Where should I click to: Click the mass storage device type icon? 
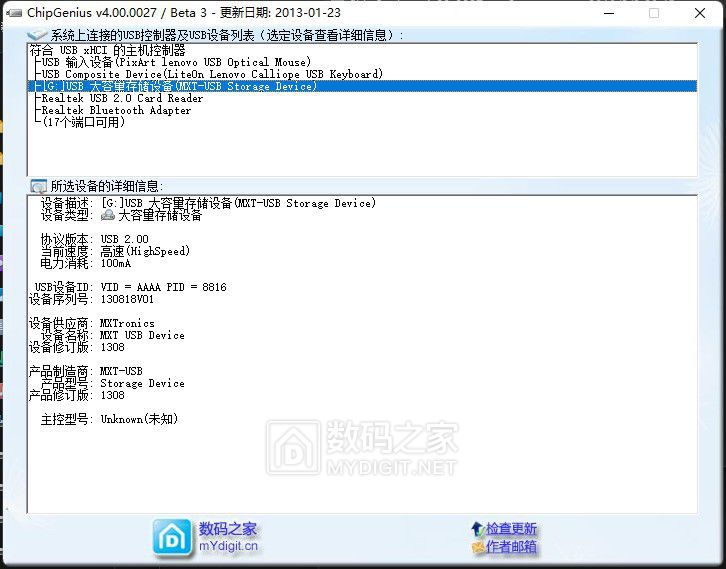click(108, 215)
